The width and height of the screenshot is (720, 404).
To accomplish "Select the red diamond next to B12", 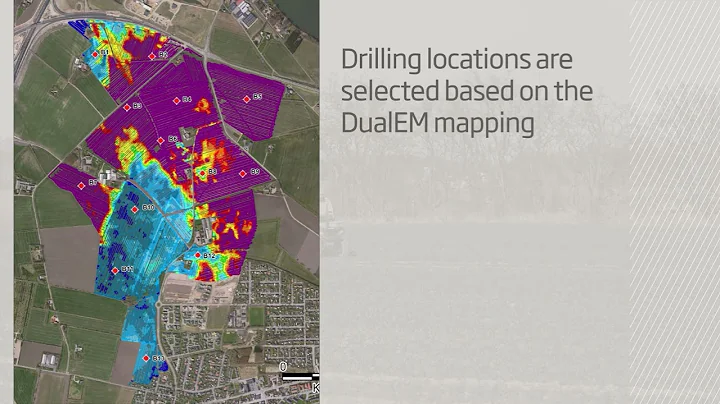I will (198, 255).
